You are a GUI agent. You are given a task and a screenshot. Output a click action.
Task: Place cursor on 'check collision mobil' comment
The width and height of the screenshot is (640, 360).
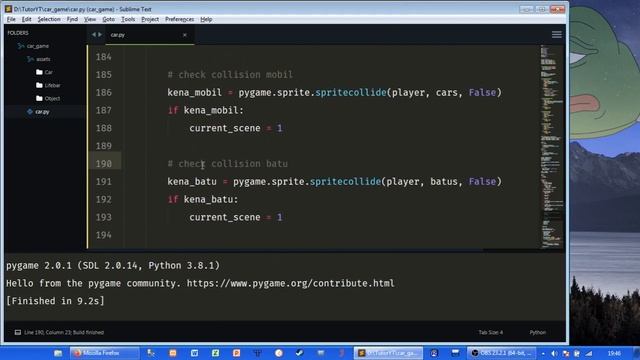(x=230, y=75)
